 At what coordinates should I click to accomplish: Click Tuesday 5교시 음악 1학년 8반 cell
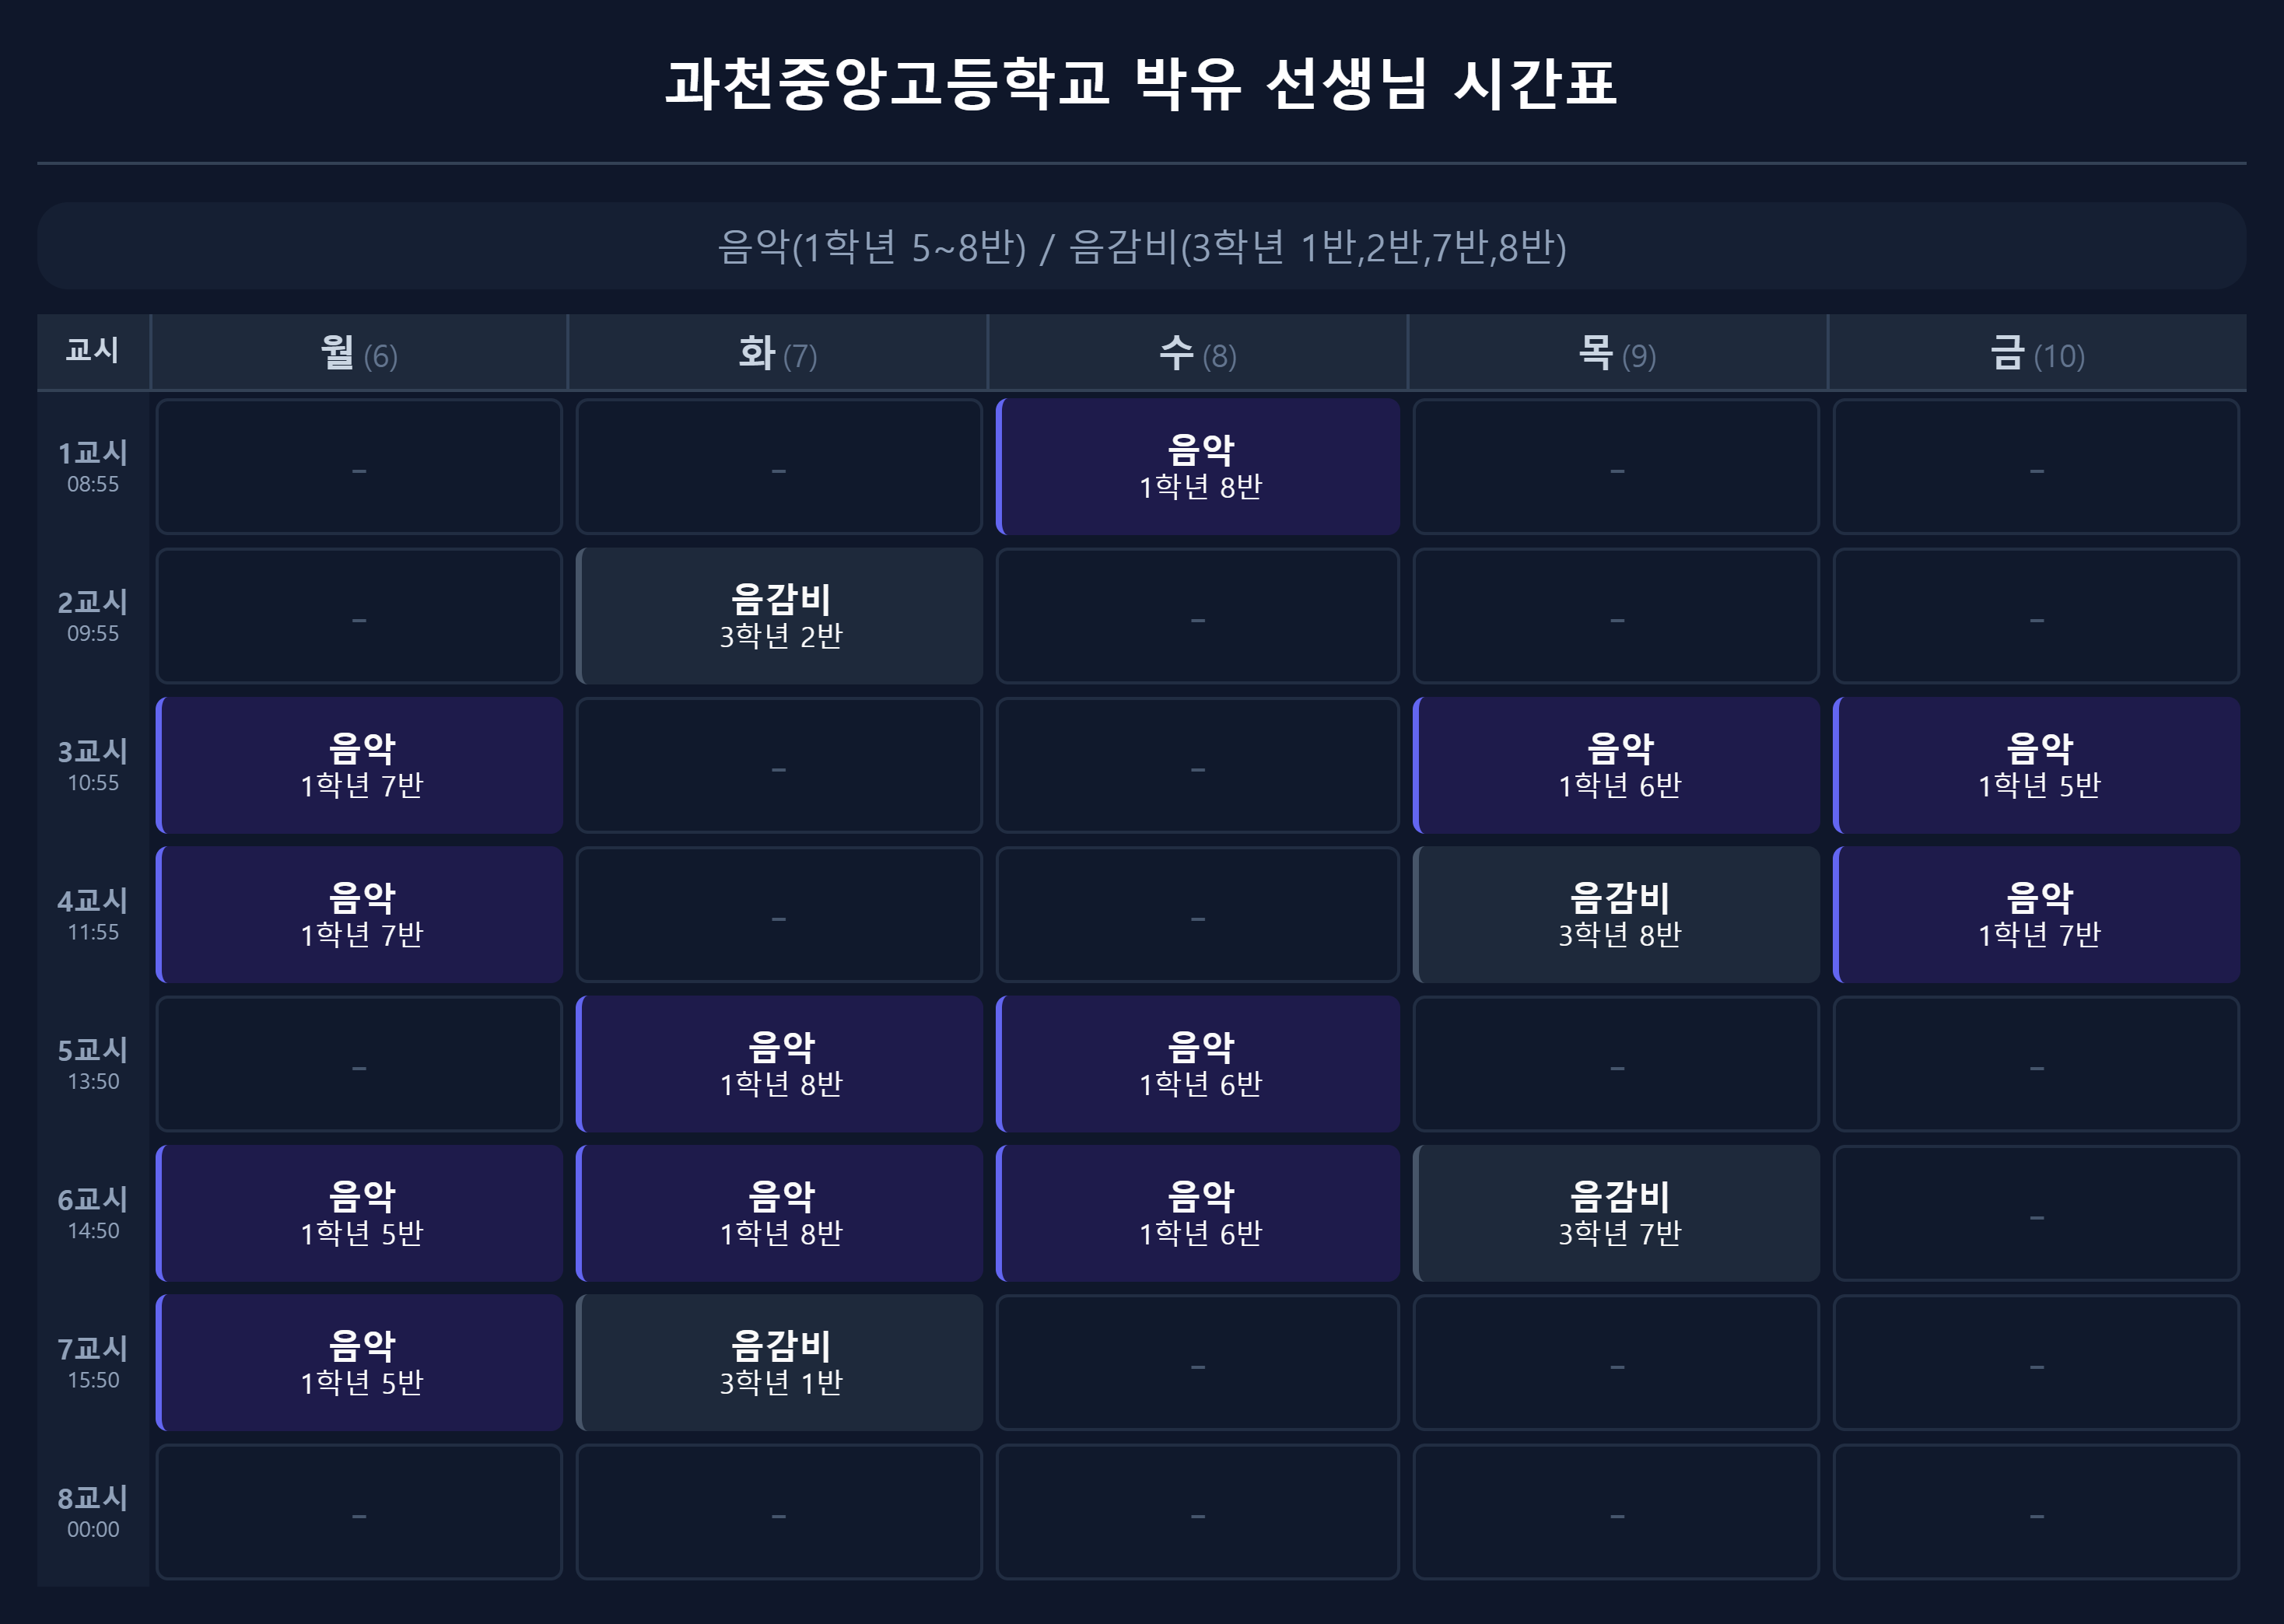tap(779, 1063)
